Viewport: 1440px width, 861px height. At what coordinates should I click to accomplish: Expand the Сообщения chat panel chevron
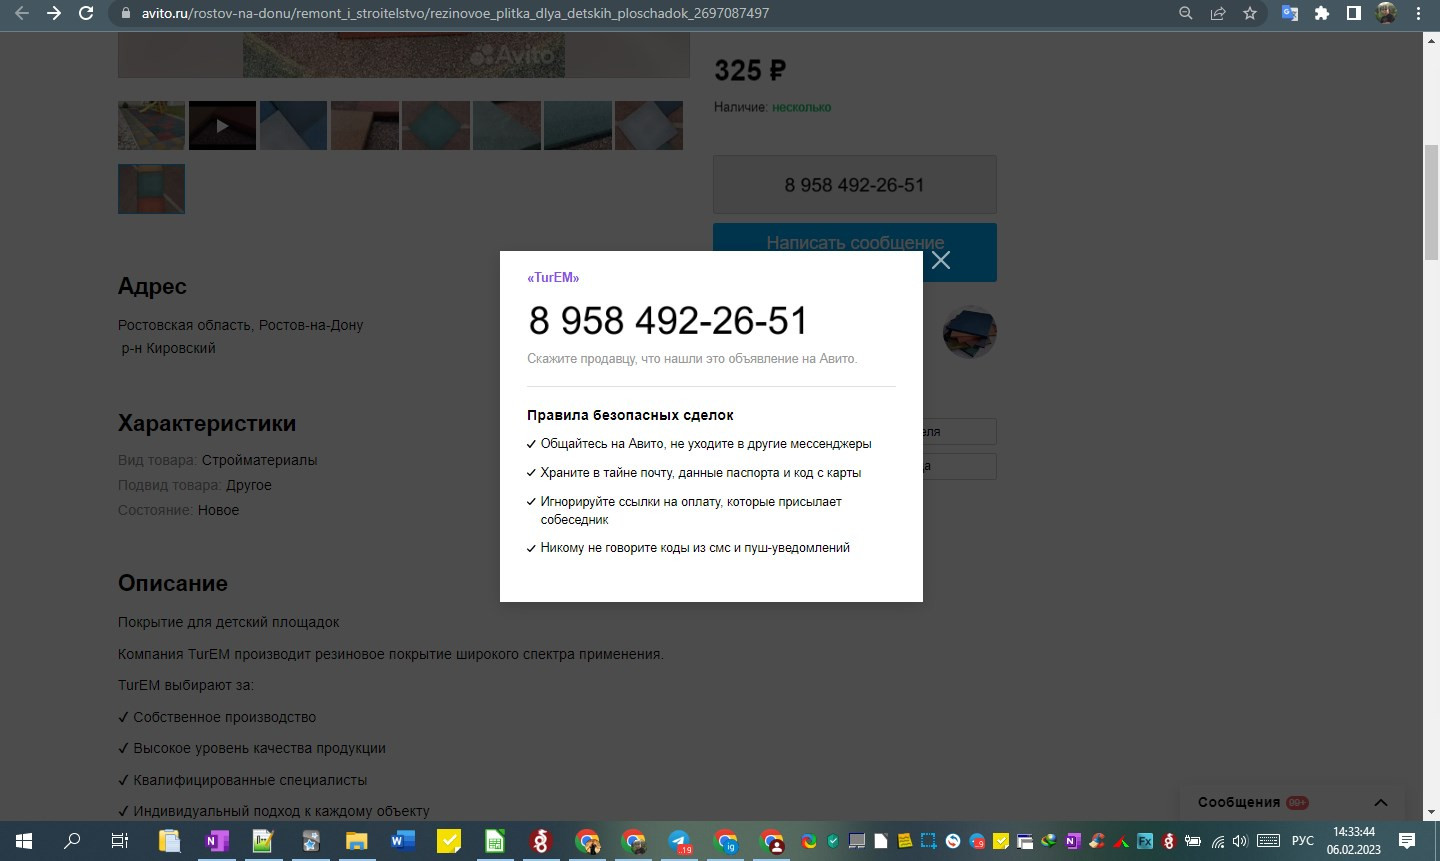pyautogui.click(x=1381, y=802)
